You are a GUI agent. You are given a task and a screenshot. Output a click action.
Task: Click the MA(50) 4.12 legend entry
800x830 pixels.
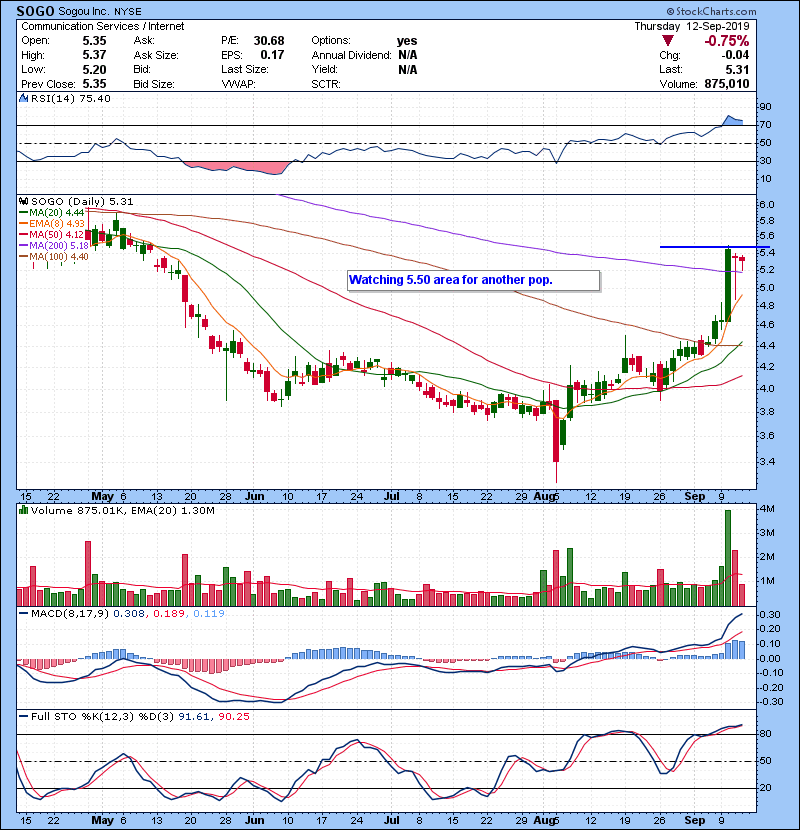[x=51, y=234]
